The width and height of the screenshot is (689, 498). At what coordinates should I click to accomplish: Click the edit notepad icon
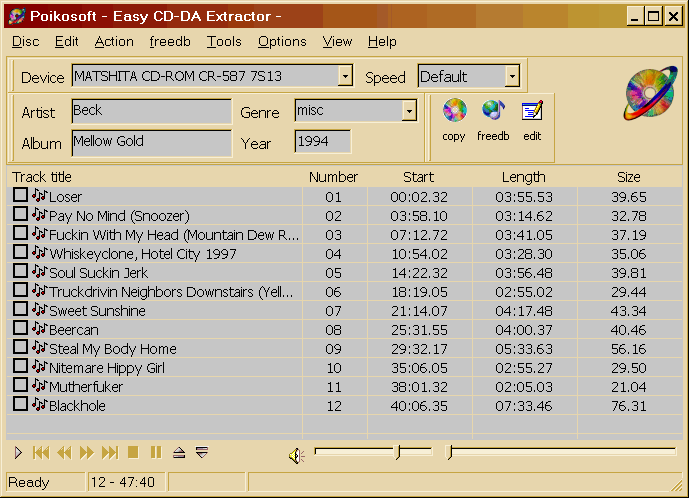click(x=532, y=110)
